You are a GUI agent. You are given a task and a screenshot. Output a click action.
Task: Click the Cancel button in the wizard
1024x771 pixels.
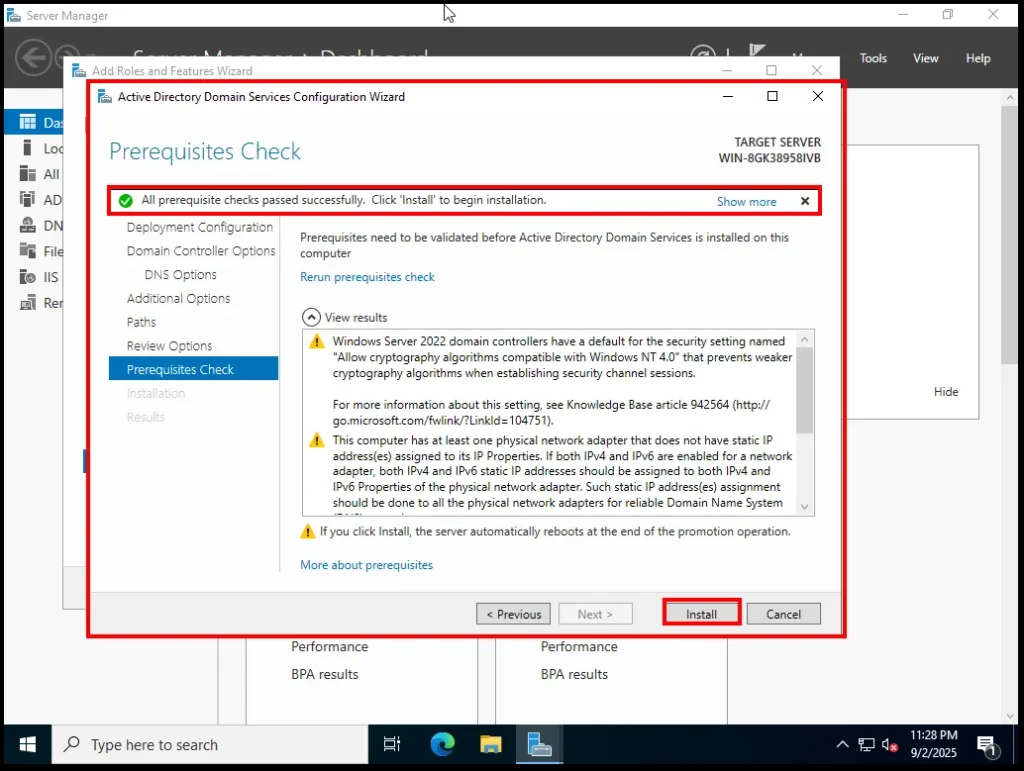click(x=783, y=614)
